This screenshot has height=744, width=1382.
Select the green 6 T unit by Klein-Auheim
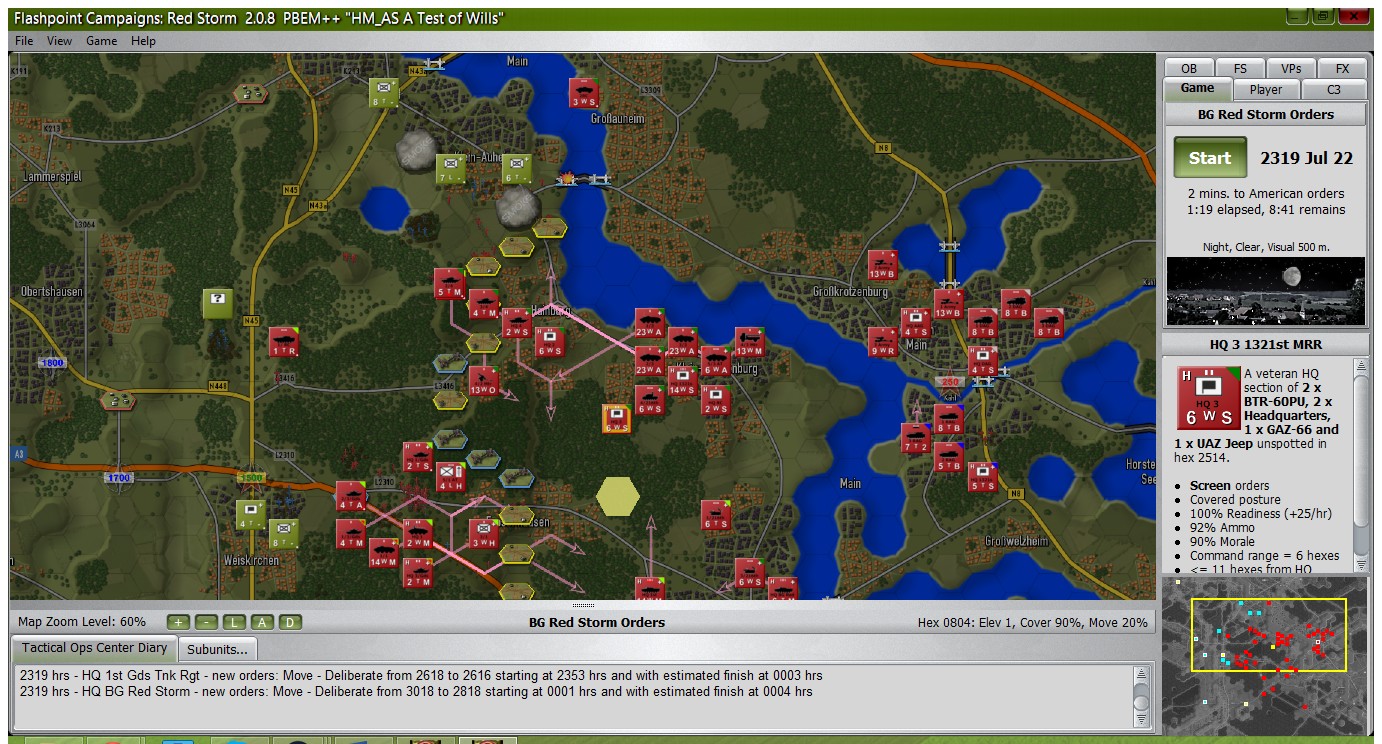click(516, 169)
